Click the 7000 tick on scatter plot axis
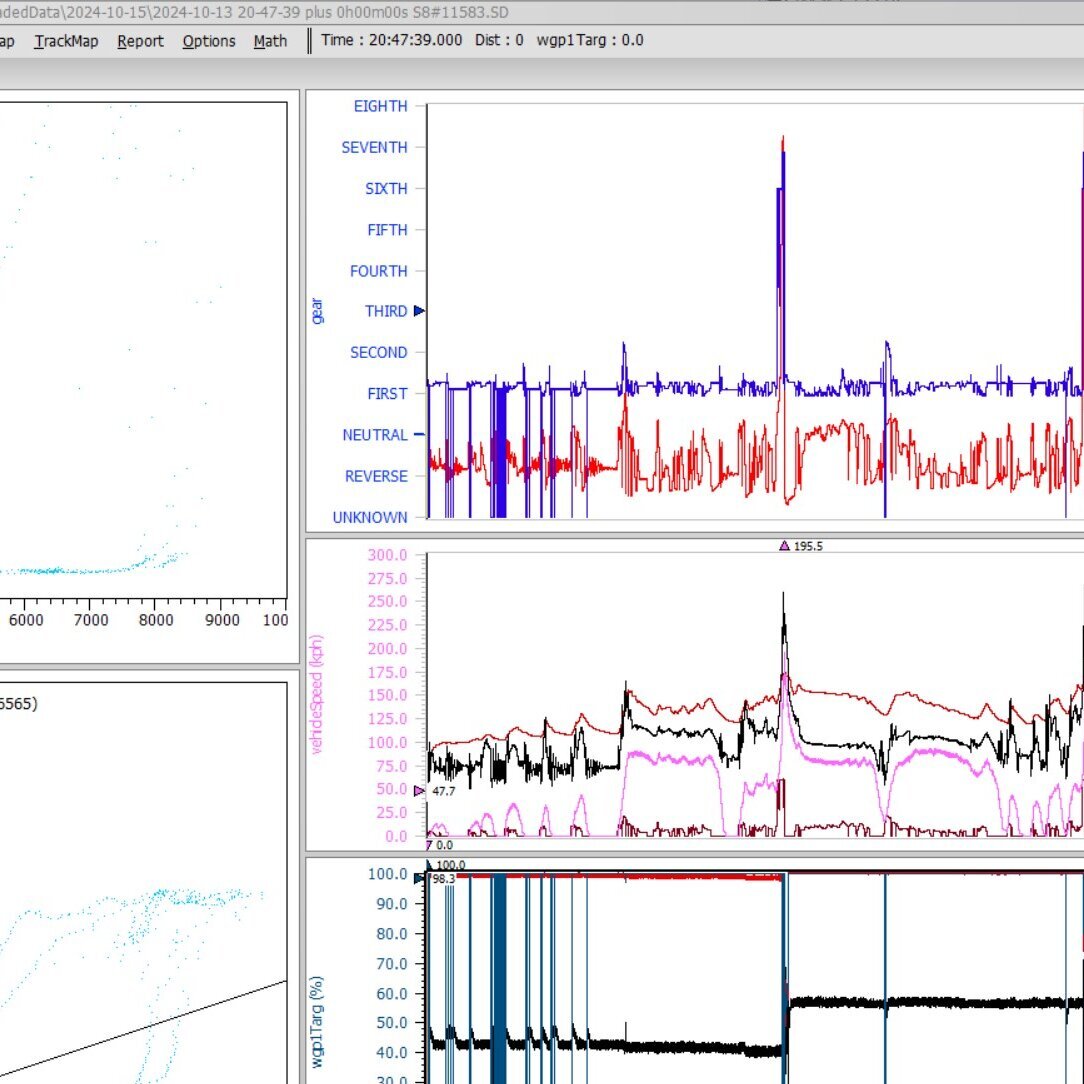 pos(91,620)
